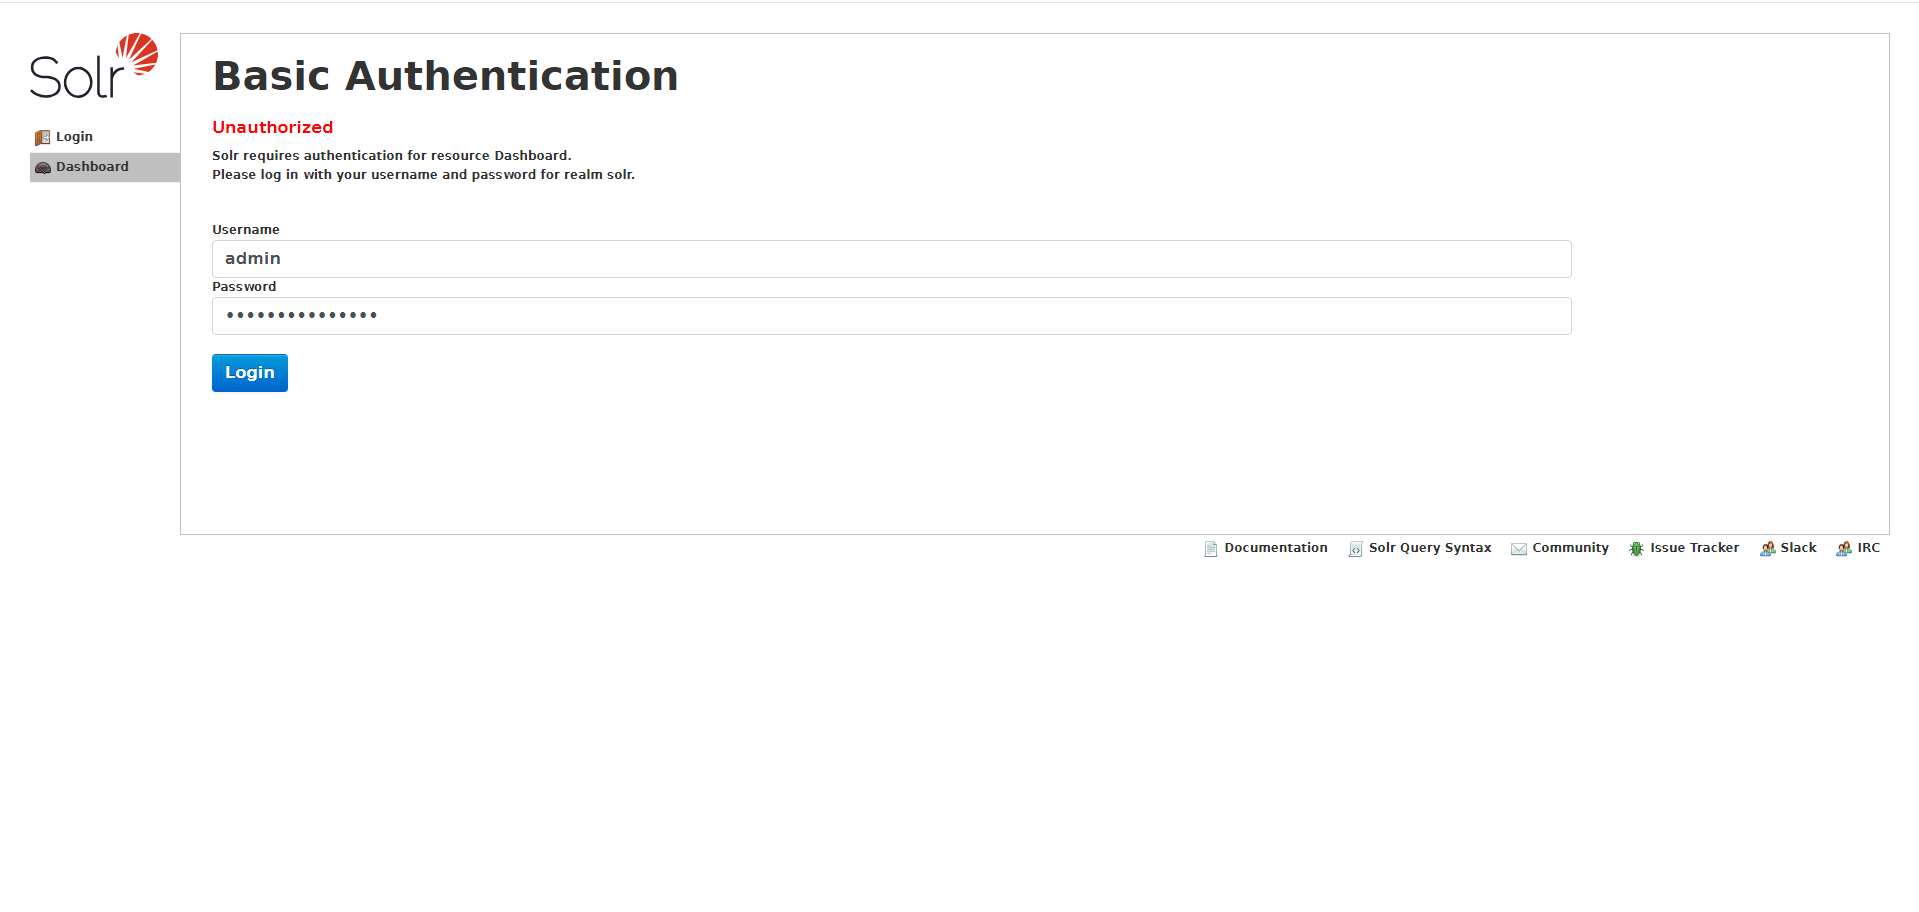Click the Login door icon in the sidebar

pos(42,137)
